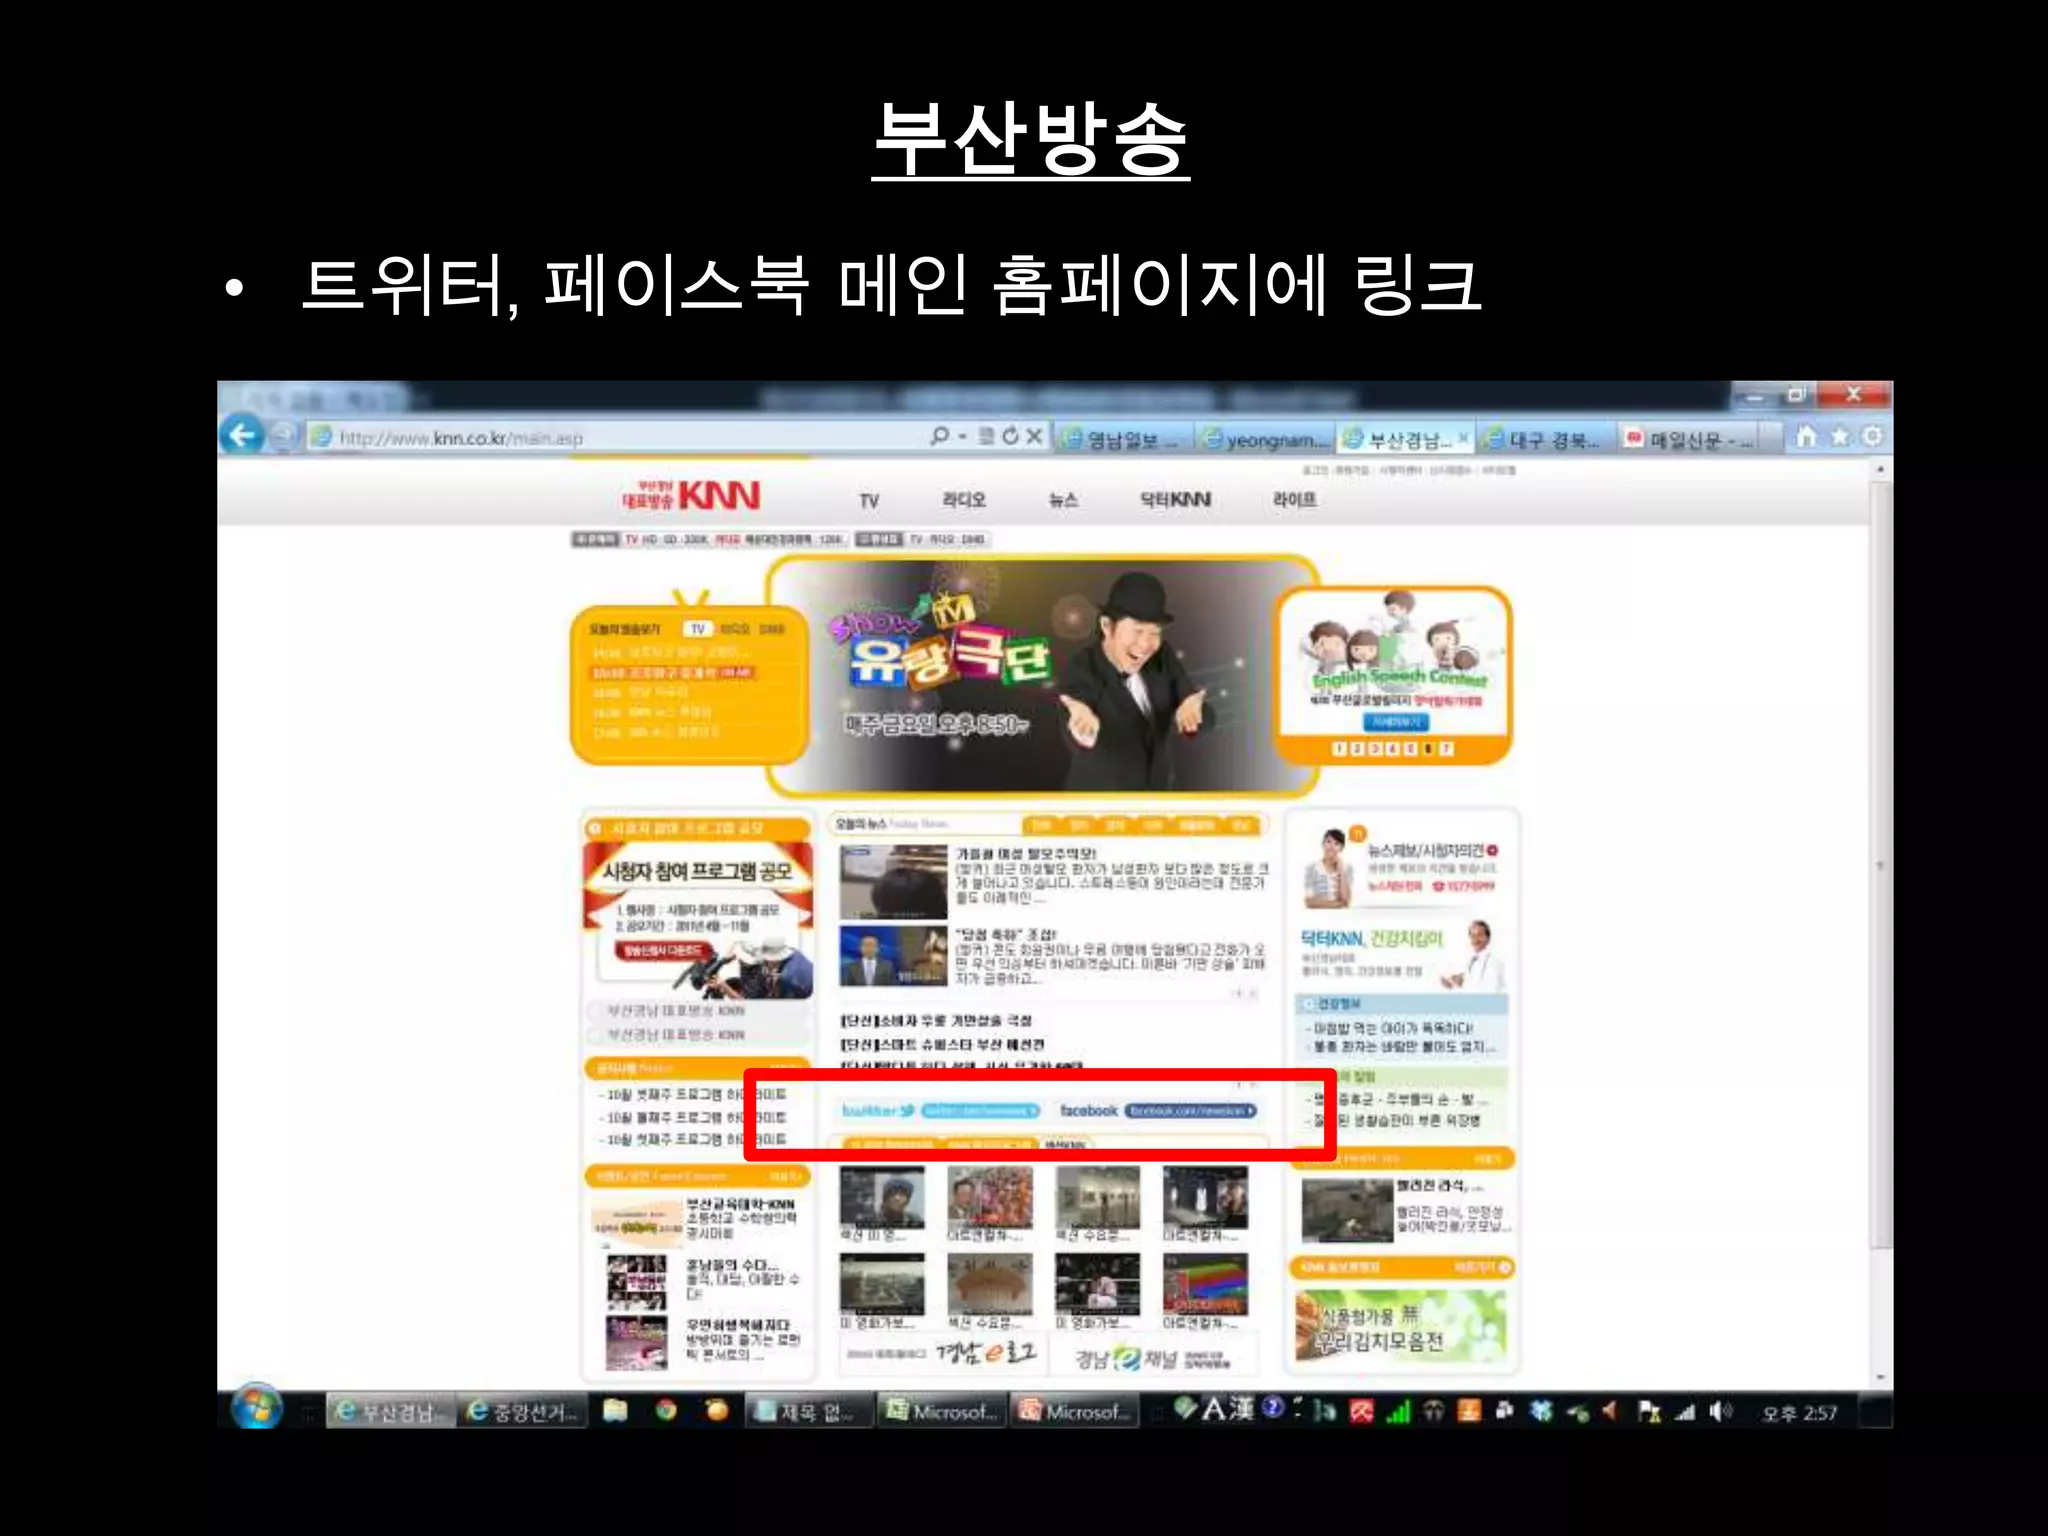Open the news anchor thumbnail story
The height and width of the screenshot is (1536, 2048).
892,956
